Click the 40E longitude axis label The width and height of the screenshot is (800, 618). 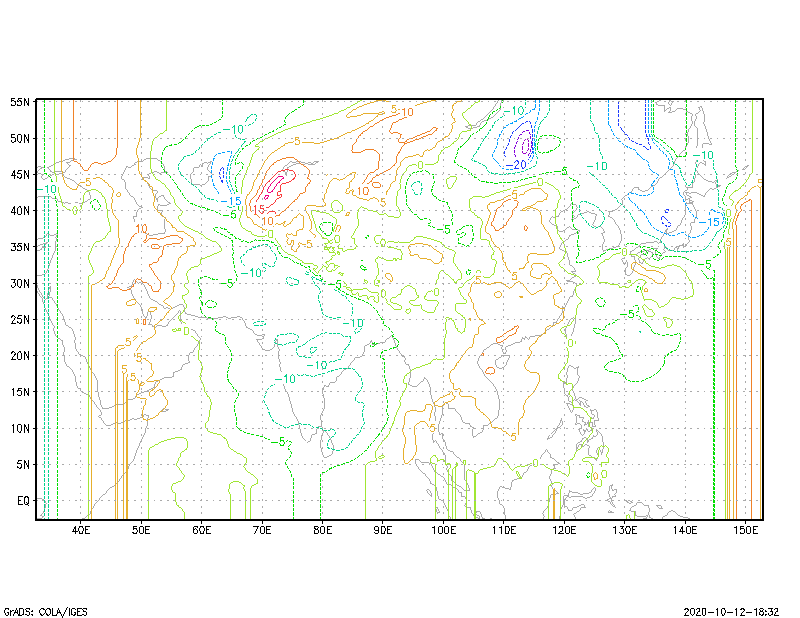pos(81,530)
